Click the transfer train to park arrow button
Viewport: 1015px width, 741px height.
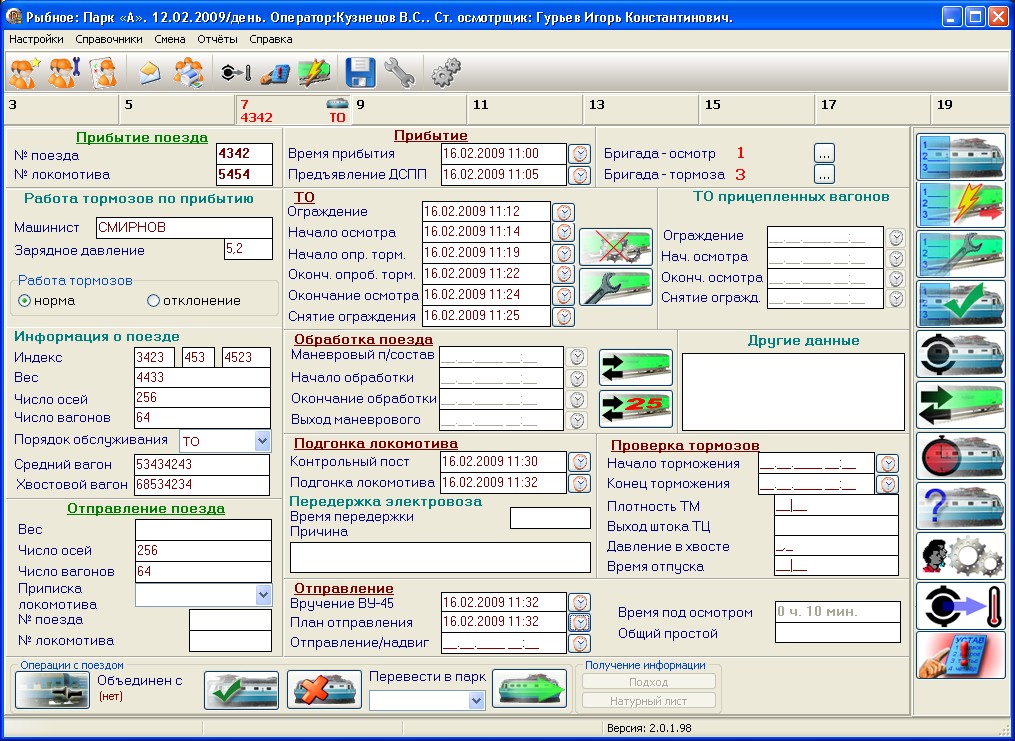point(530,688)
